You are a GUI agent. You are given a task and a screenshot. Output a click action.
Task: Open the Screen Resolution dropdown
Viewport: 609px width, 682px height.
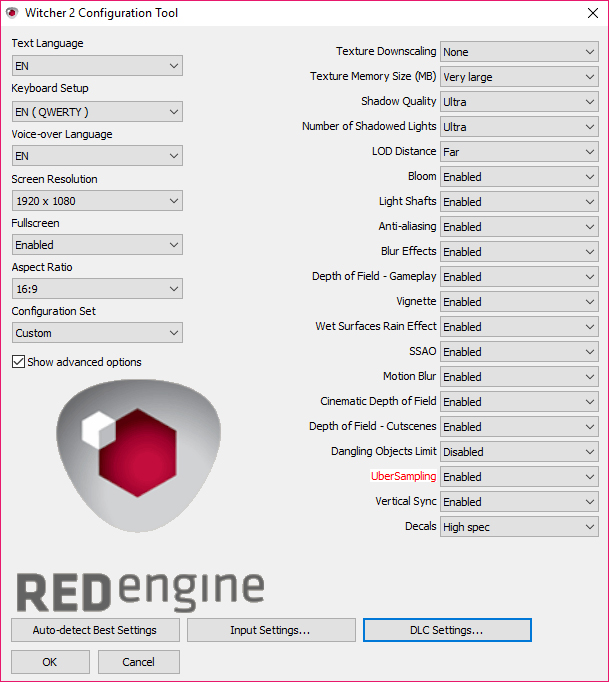point(97,201)
